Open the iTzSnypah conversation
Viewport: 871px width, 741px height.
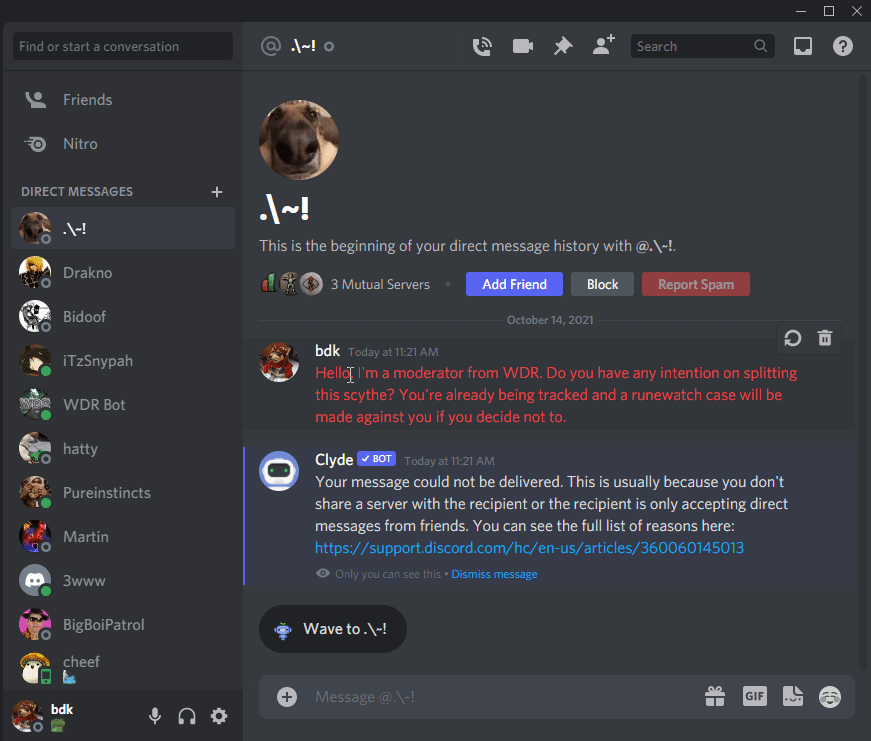123,361
